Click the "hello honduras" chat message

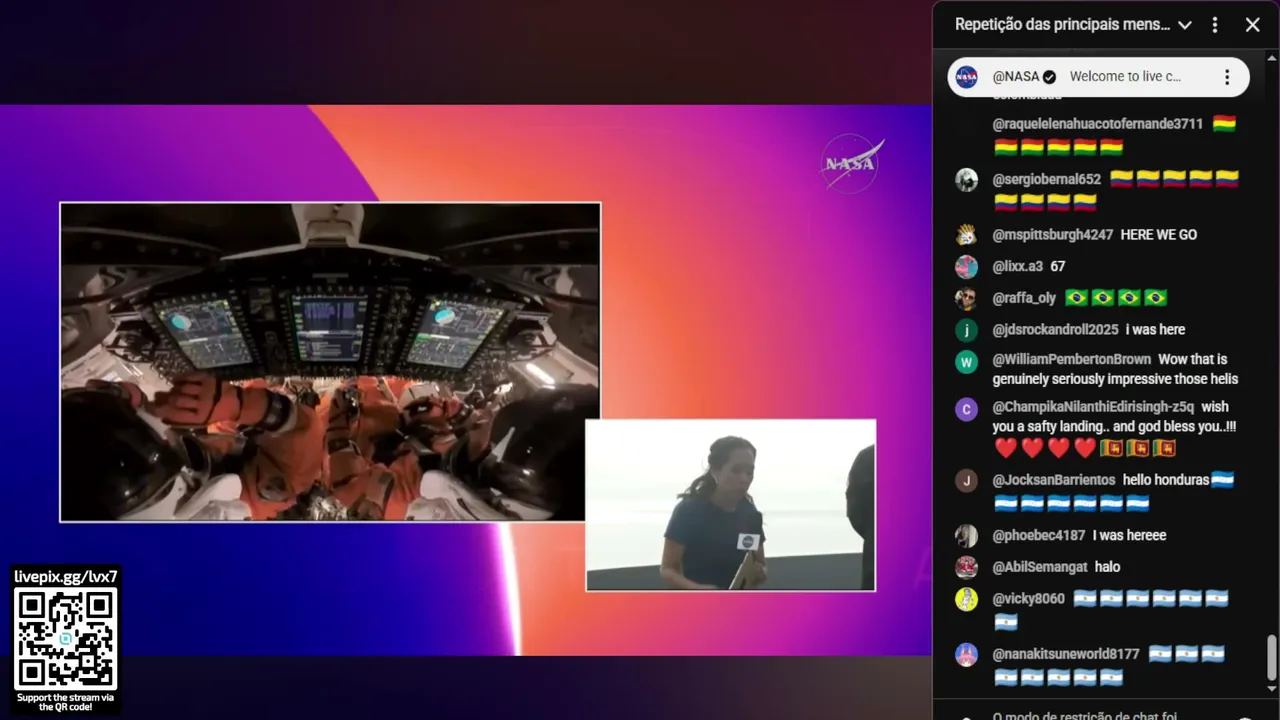(1166, 480)
